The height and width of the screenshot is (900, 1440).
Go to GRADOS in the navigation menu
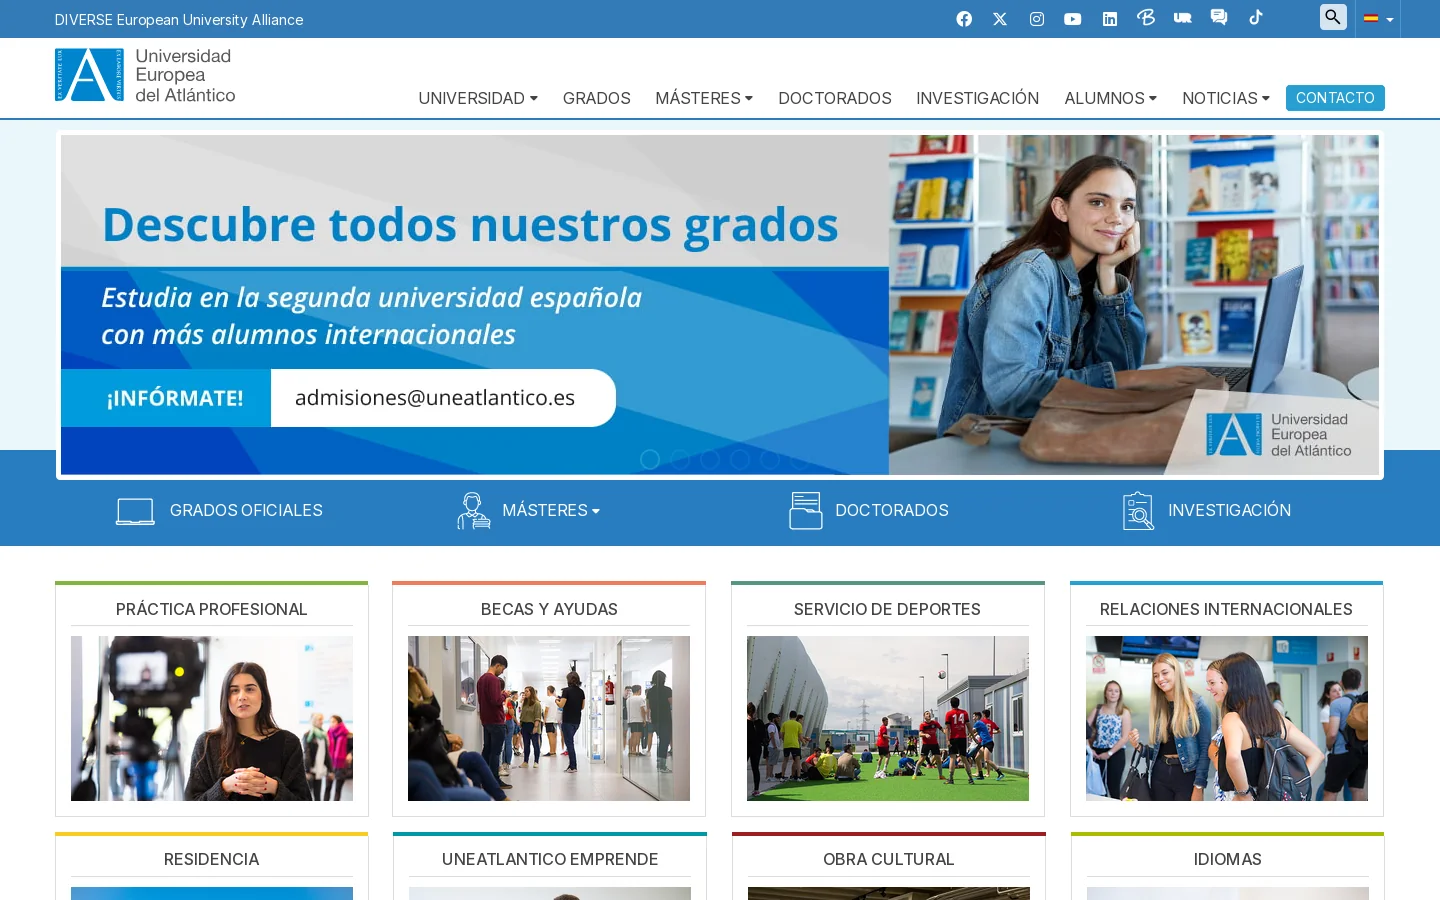coord(597,98)
